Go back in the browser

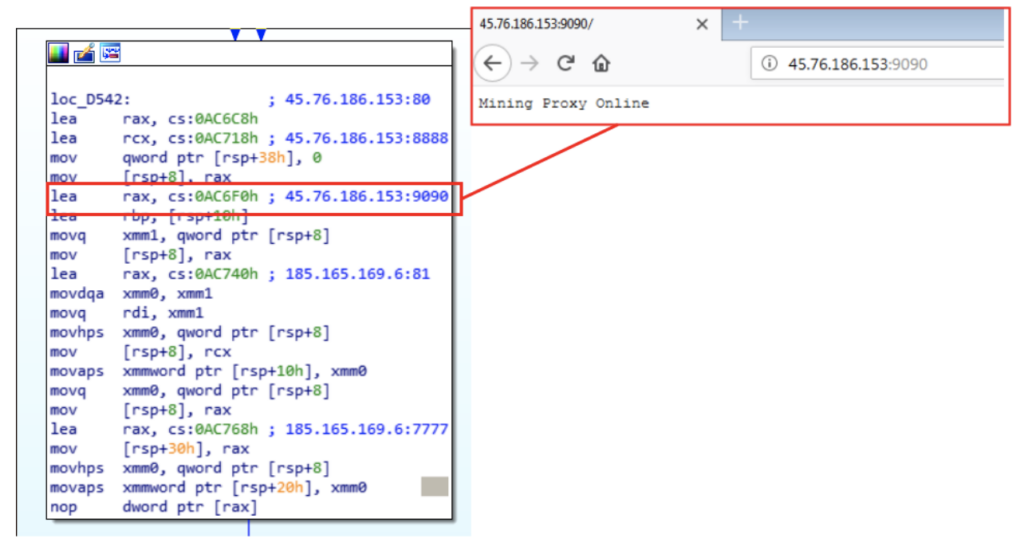click(x=493, y=63)
